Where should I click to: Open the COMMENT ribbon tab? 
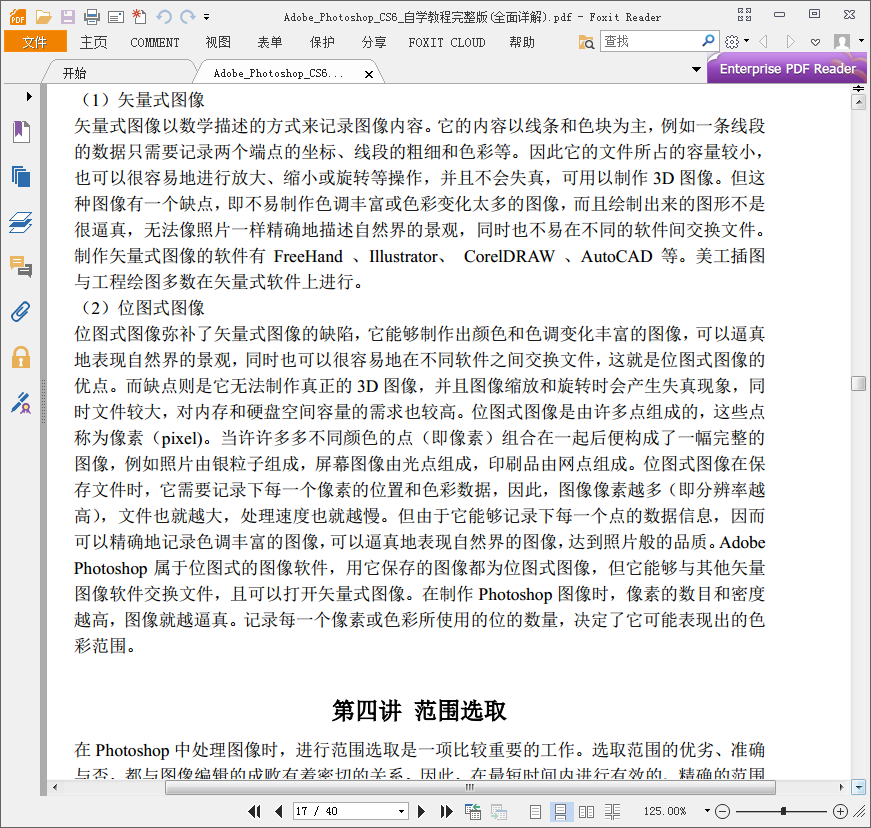click(154, 42)
